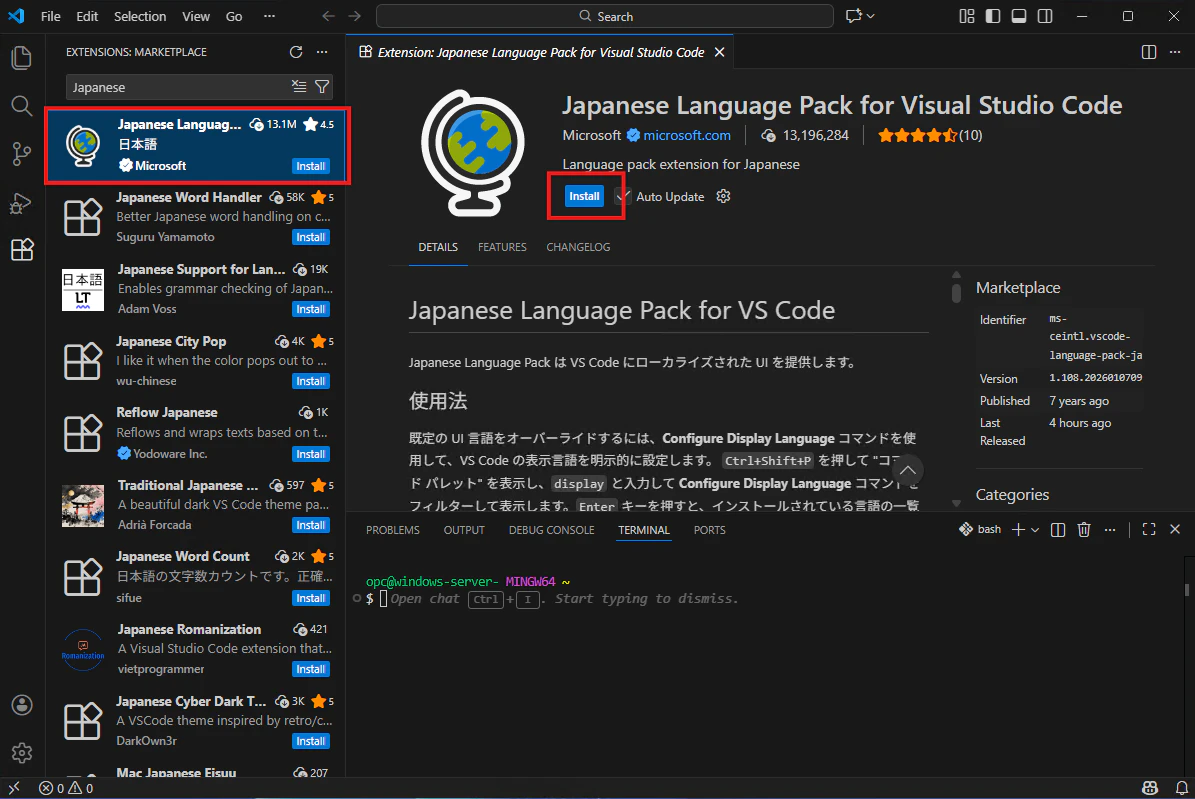The image size is (1195, 799).
Task: Split the editor to the right
Action: click(1149, 52)
